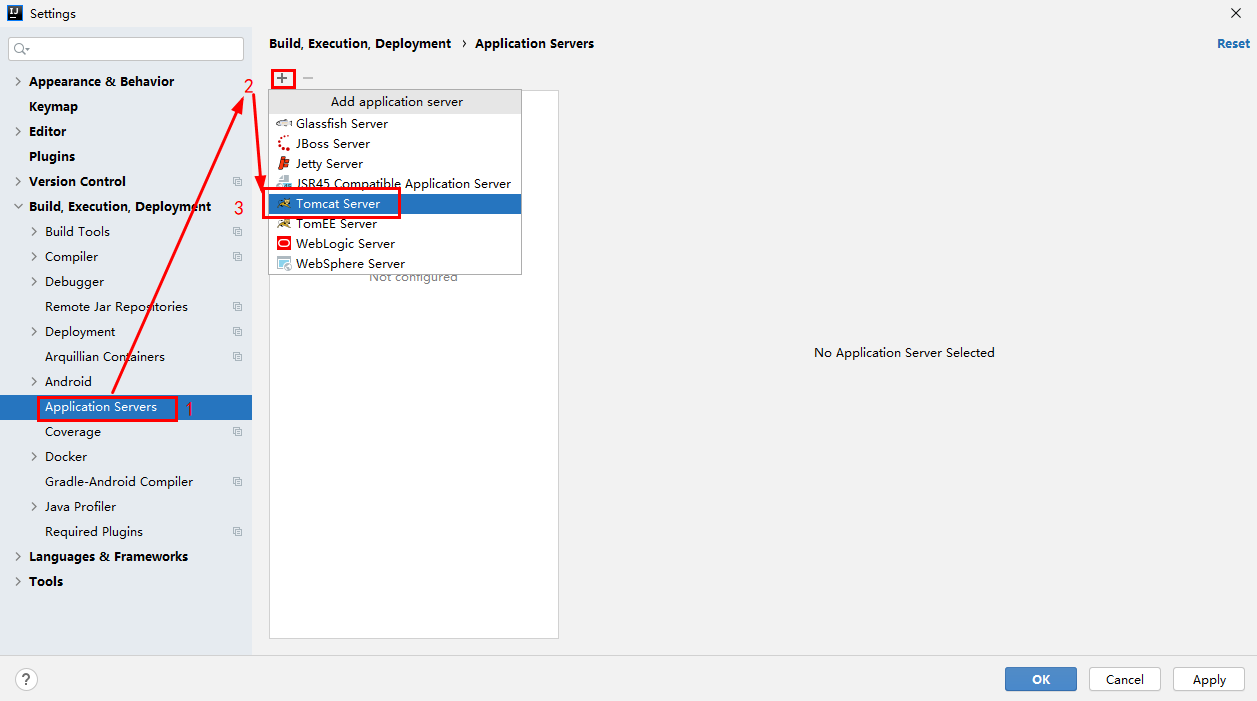Expand the Editor section
This screenshot has height=701, width=1257.
click(x=18, y=132)
